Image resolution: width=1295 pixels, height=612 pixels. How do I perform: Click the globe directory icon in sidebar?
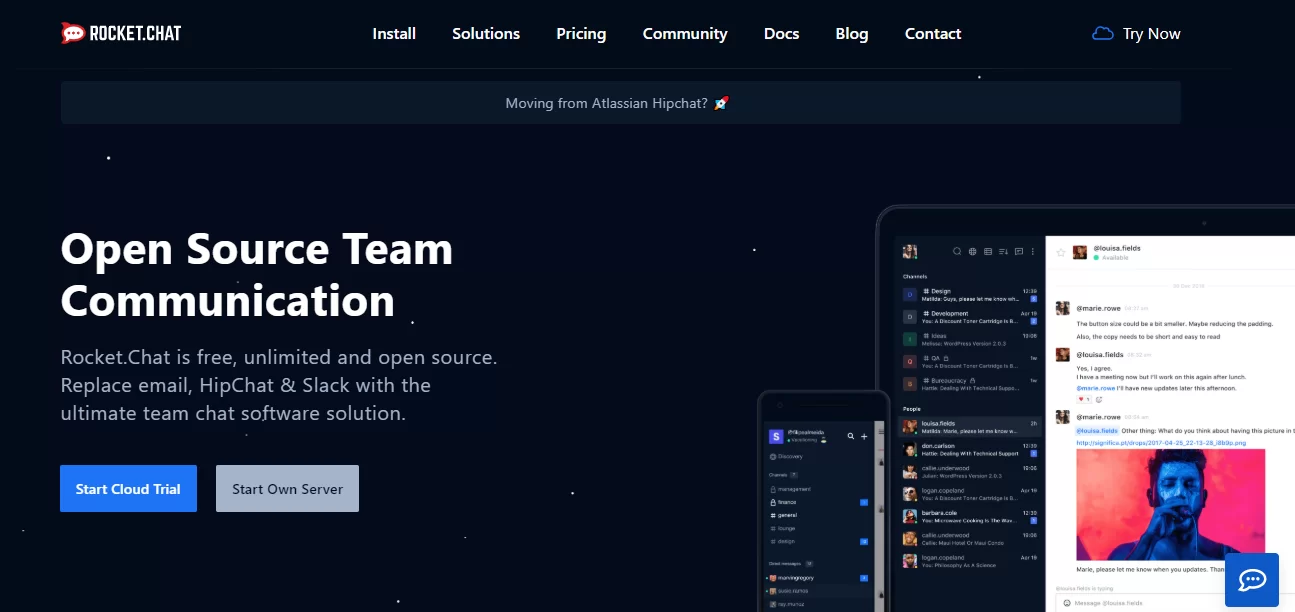click(x=972, y=252)
